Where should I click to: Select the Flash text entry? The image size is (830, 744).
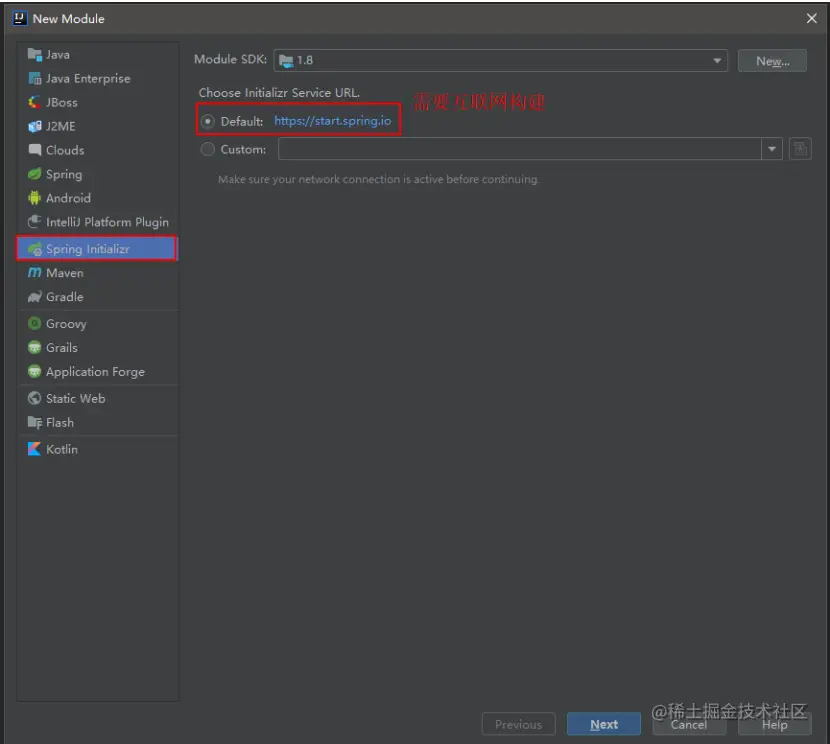(x=60, y=422)
